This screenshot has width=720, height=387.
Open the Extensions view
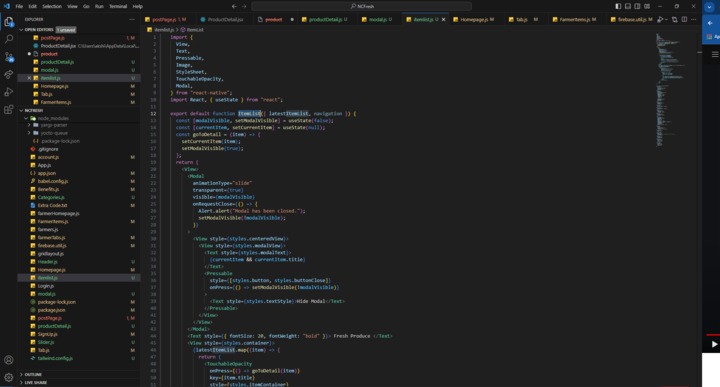(9, 110)
